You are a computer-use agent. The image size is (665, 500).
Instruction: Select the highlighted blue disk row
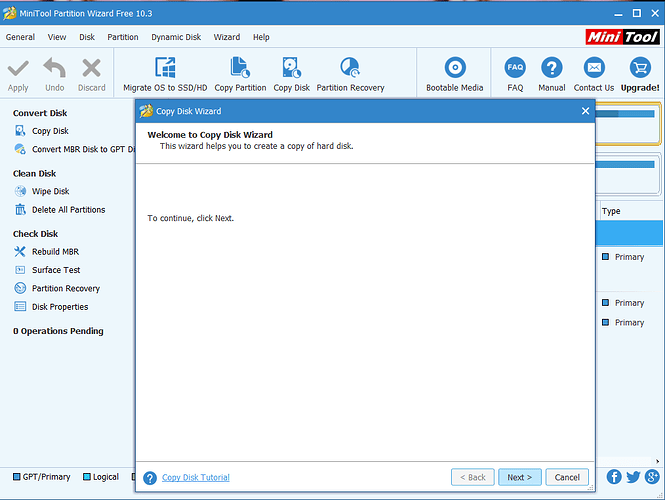point(629,232)
